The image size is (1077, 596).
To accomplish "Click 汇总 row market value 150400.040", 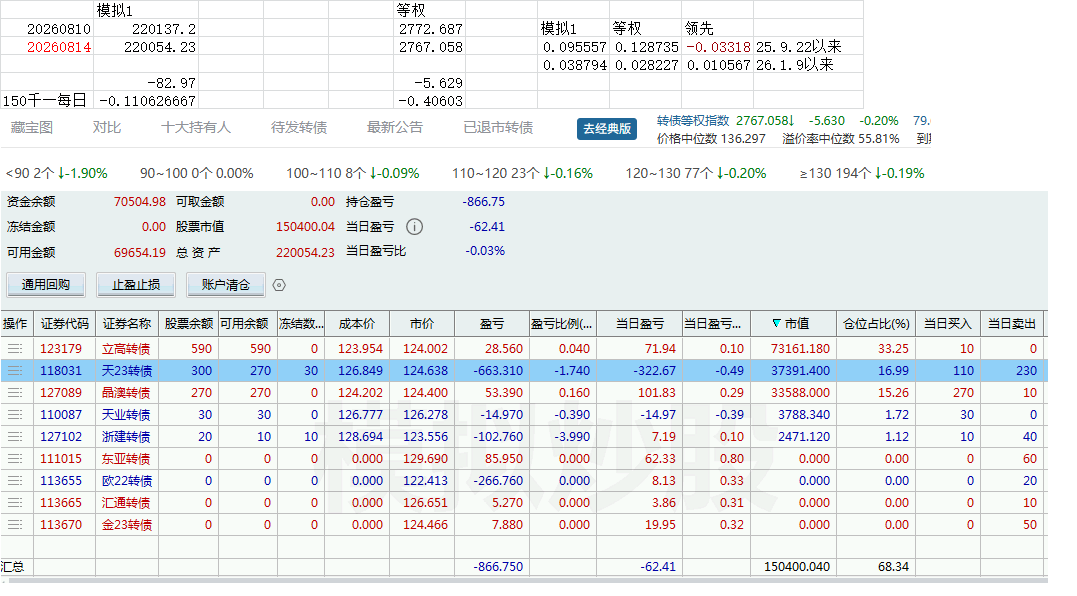I will (x=797, y=567).
